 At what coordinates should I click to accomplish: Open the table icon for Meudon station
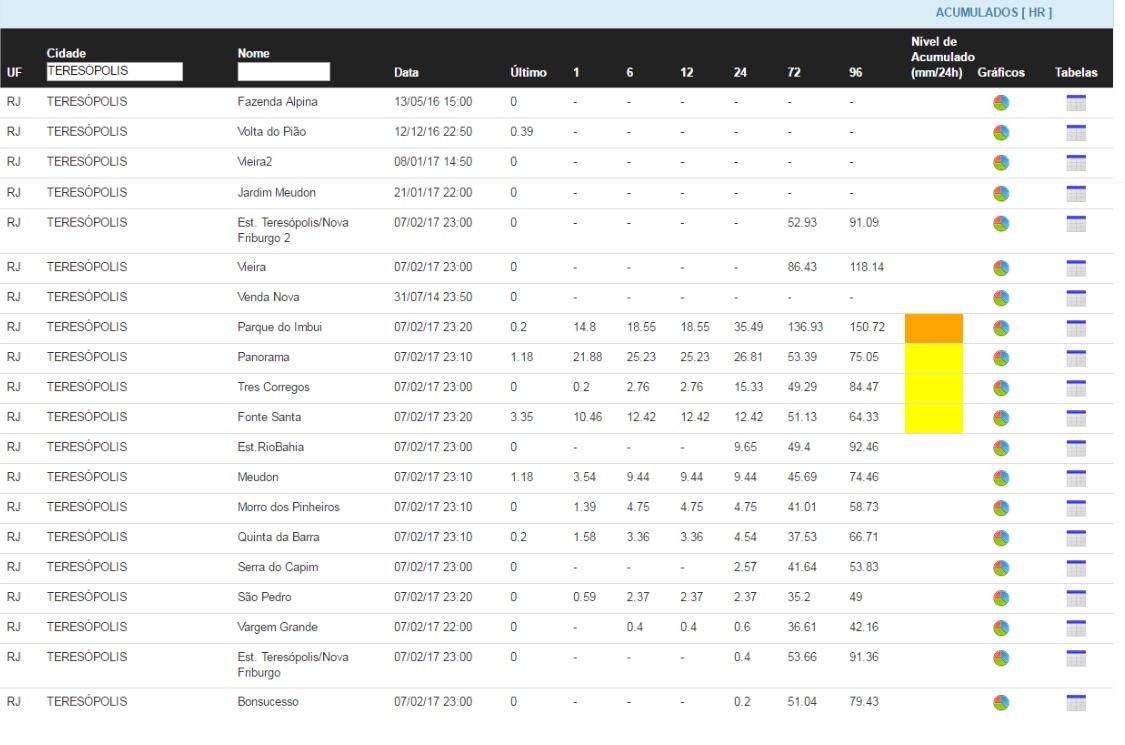click(1076, 478)
